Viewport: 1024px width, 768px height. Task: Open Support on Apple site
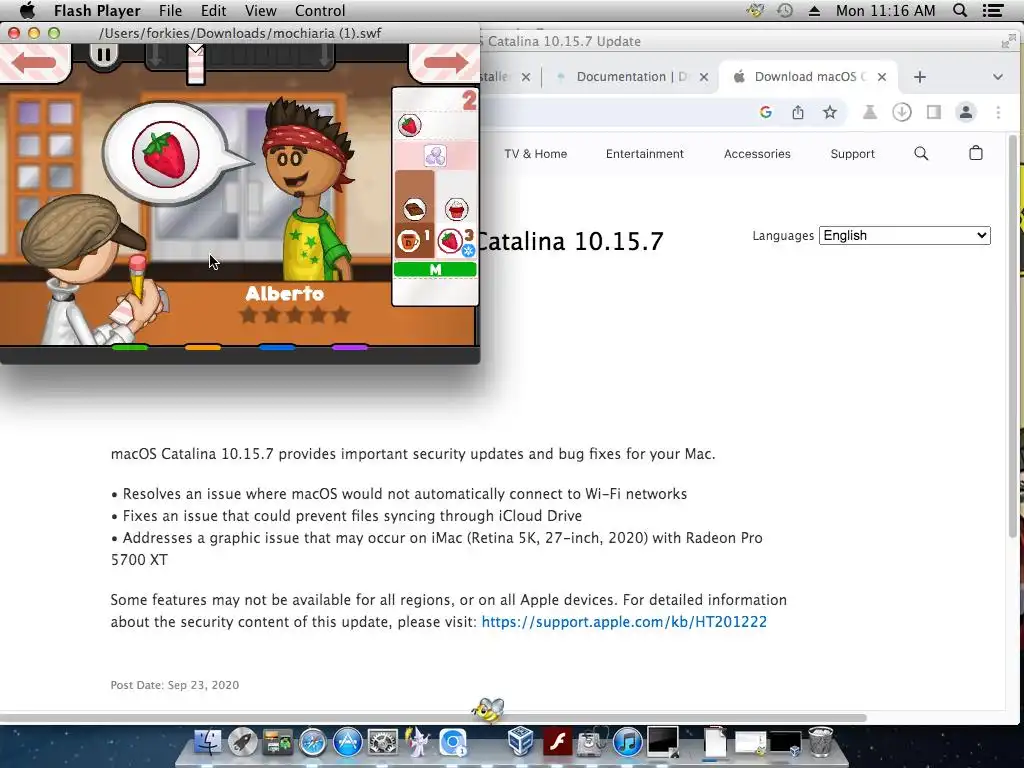pos(852,153)
